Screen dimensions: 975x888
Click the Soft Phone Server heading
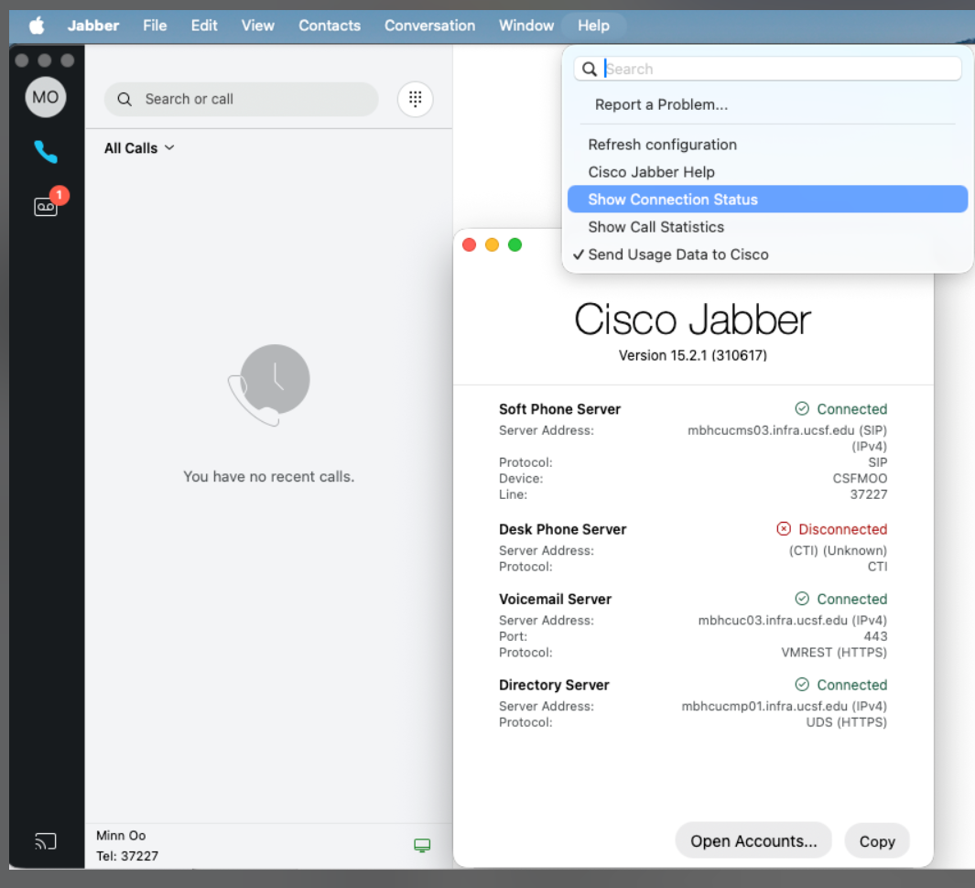(560, 409)
